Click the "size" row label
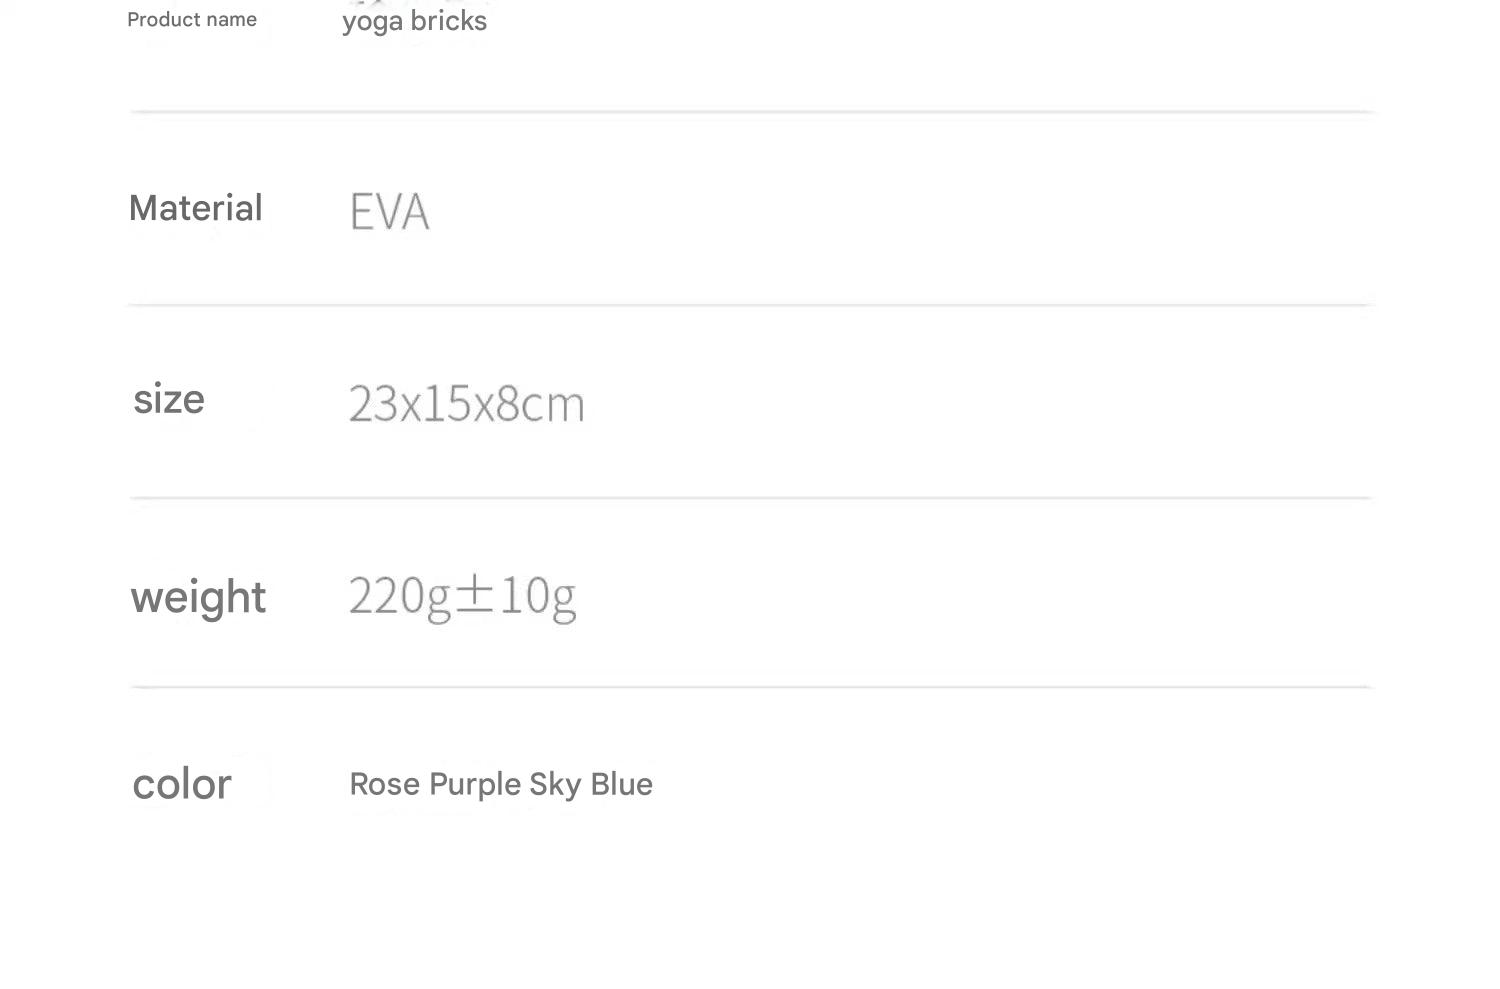Screen dimensions: 1500x989 point(169,400)
